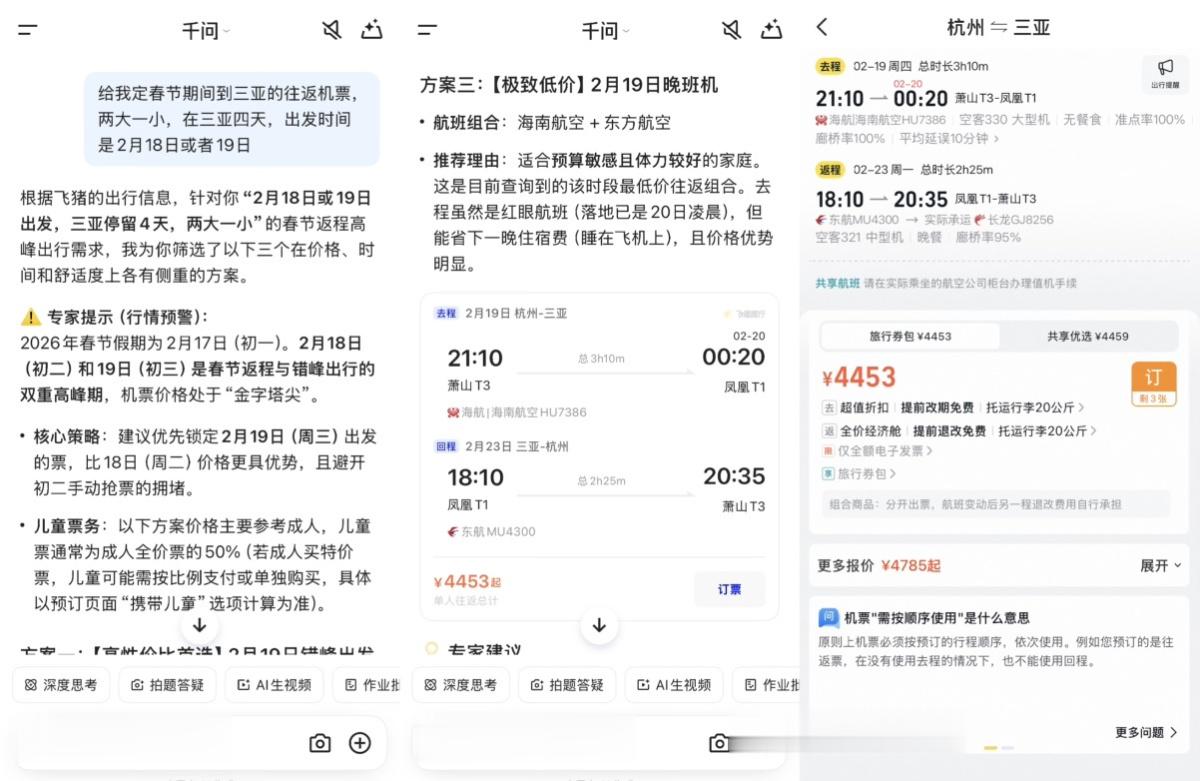The width and height of the screenshot is (1200, 781).
Task: Enable 深度思考 chip on the 方案三 screen
Action: click(461, 685)
